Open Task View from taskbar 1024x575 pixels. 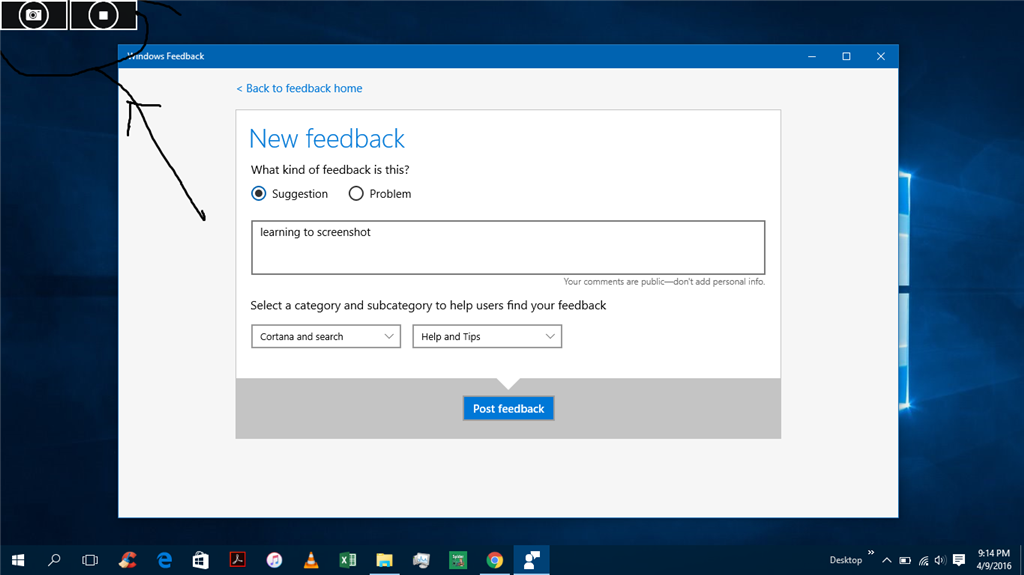pyautogui.click(x=90, y=560)
